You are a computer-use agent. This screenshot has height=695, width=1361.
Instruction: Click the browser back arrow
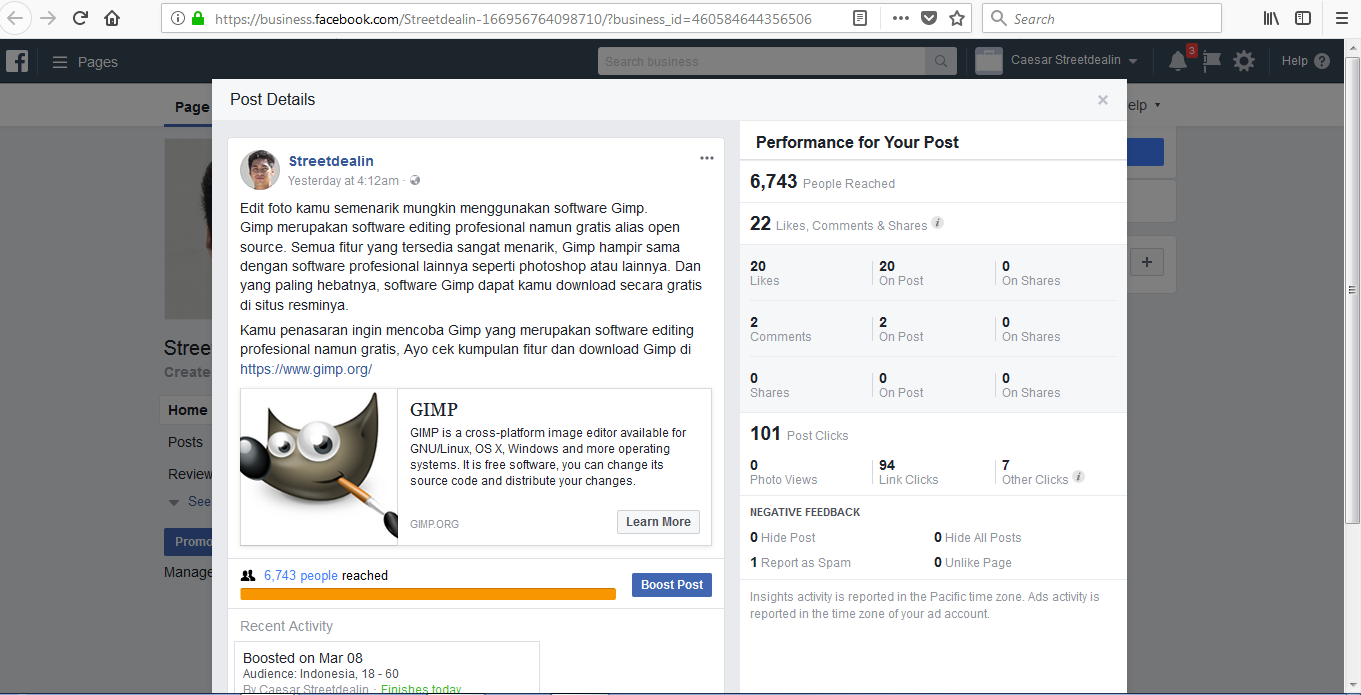click(x=14, y=18)
